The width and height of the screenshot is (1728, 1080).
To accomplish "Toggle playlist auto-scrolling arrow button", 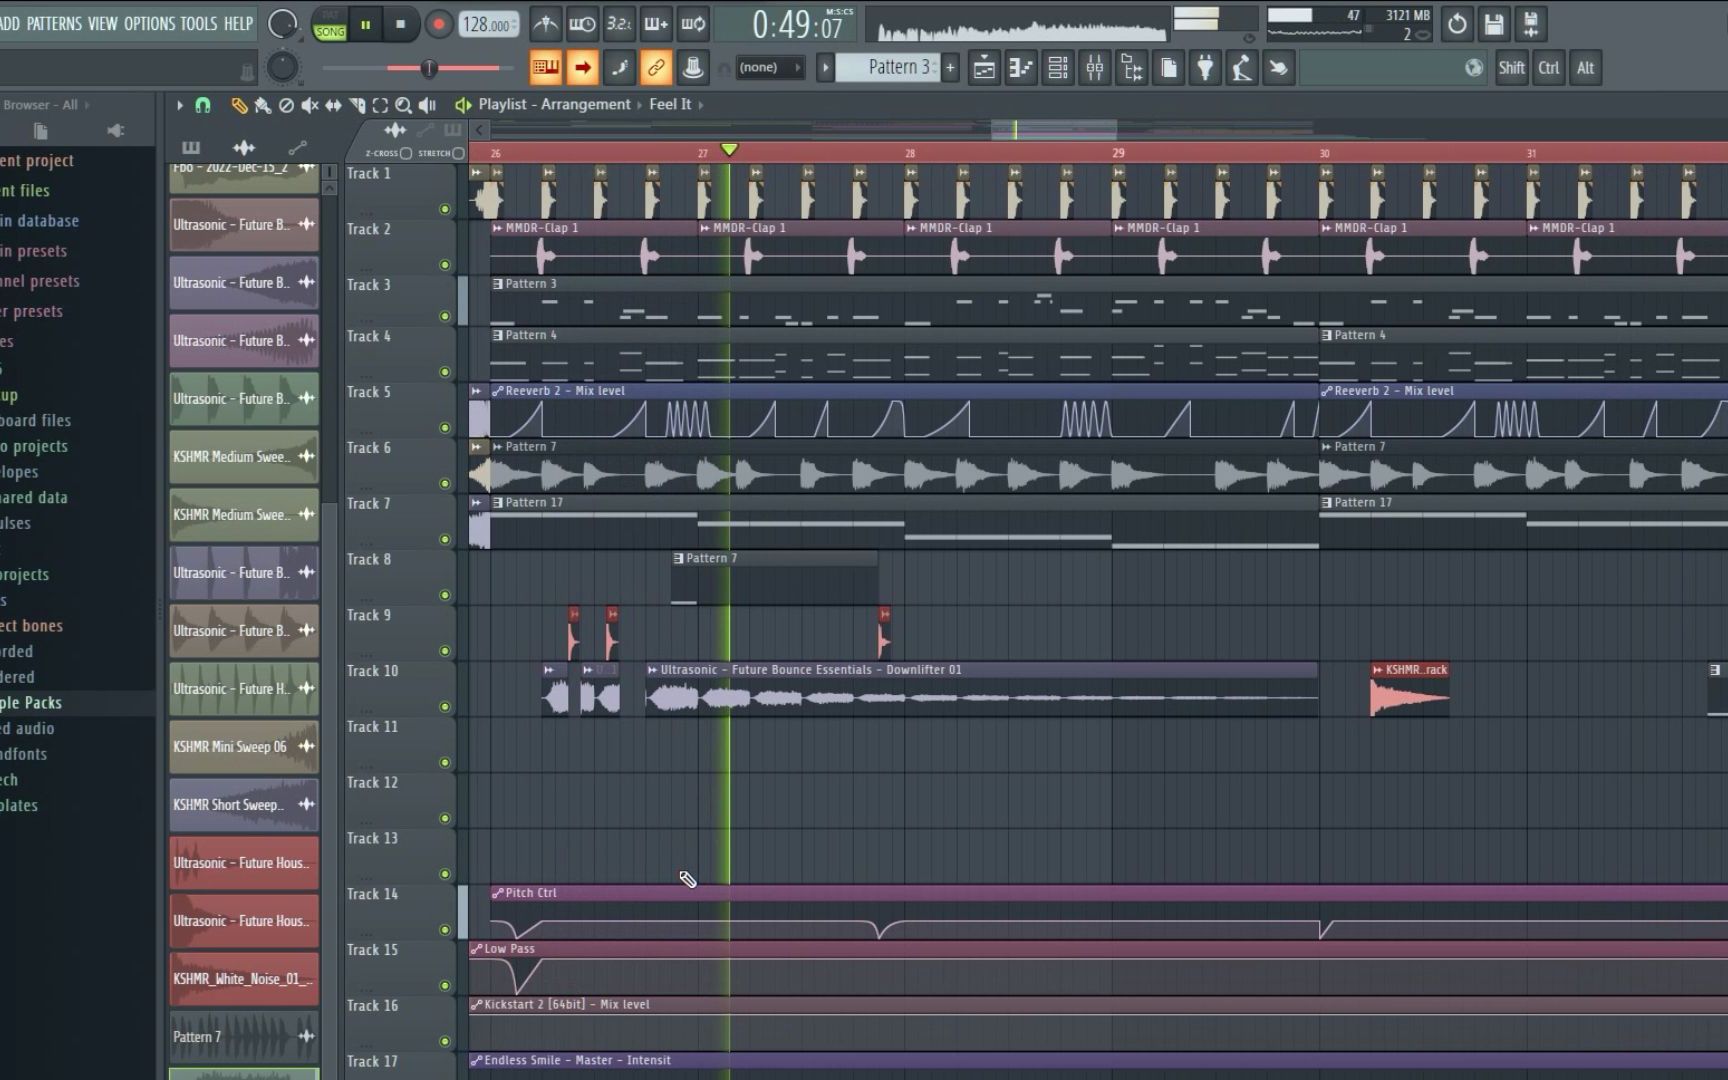I will point(582,68).
